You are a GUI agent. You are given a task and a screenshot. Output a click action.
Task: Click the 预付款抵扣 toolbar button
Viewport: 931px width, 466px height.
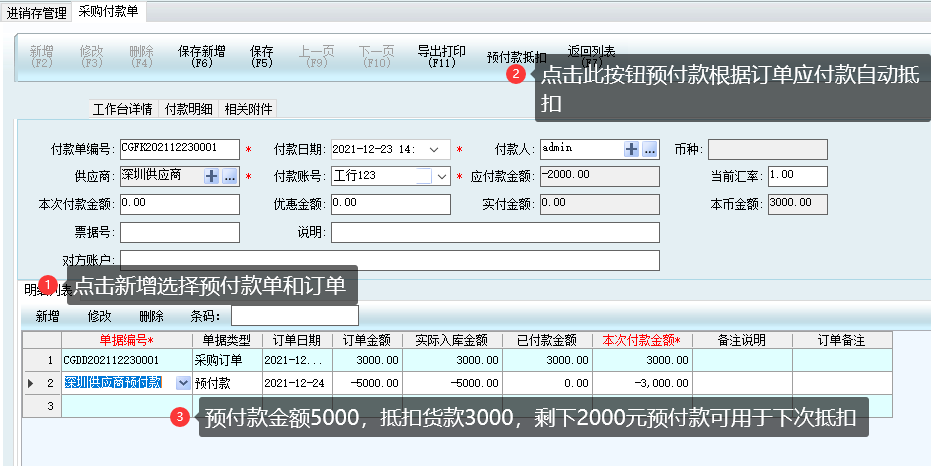click(x=515, y=57)
